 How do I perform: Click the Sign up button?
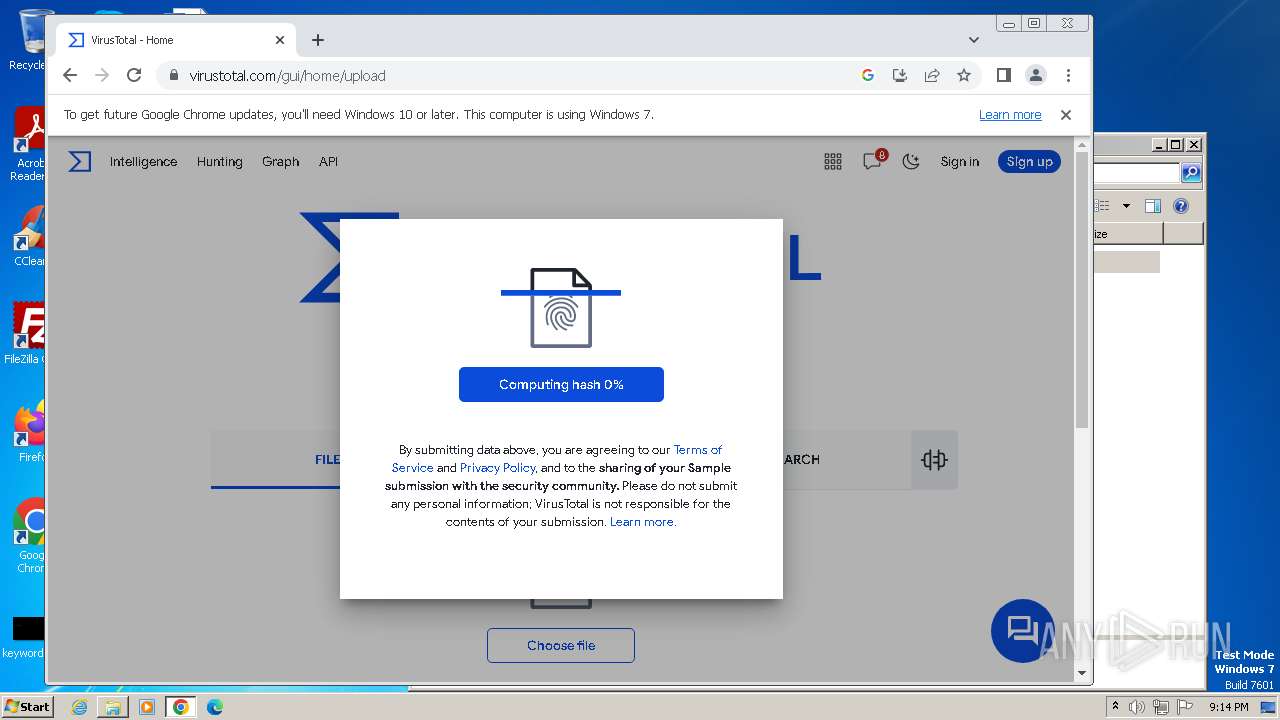click(x=1029, y=161)
